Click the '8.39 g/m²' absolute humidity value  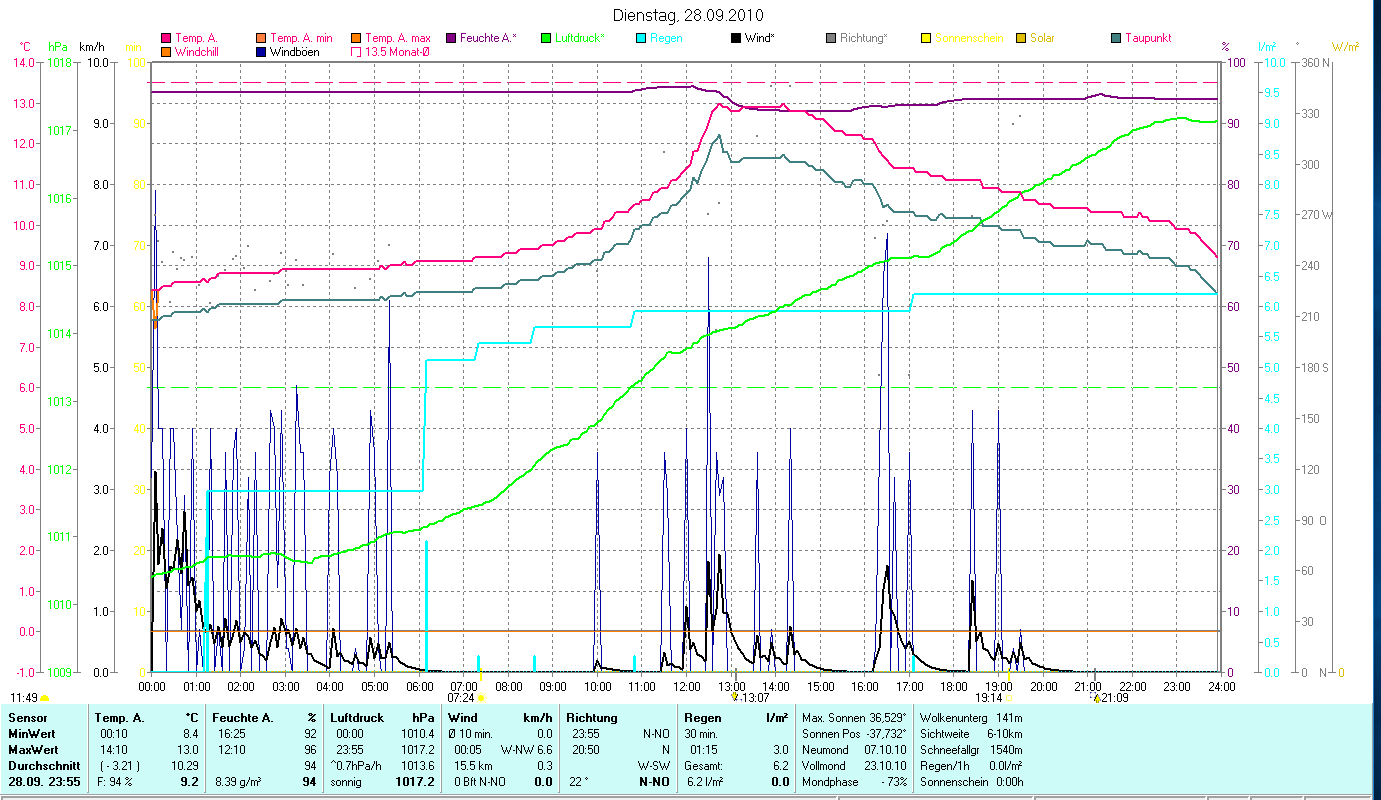(x=239, y=781)
